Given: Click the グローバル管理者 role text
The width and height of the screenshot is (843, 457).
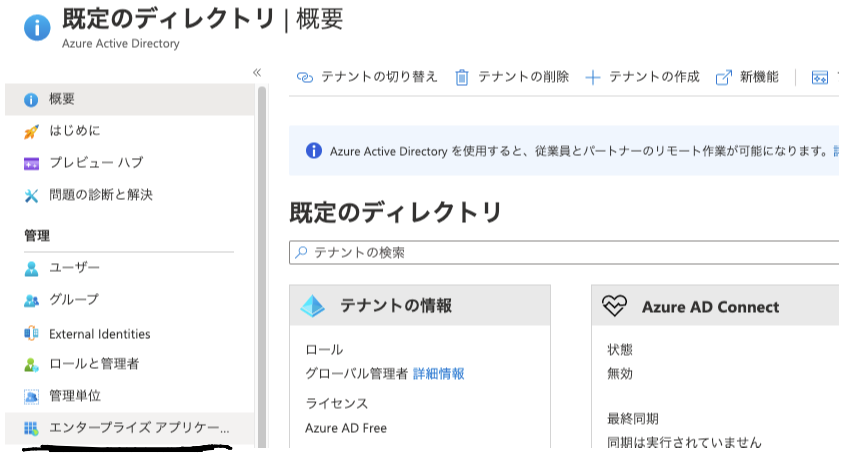Looking at the screenshot, I should click(x=356, y=374).
